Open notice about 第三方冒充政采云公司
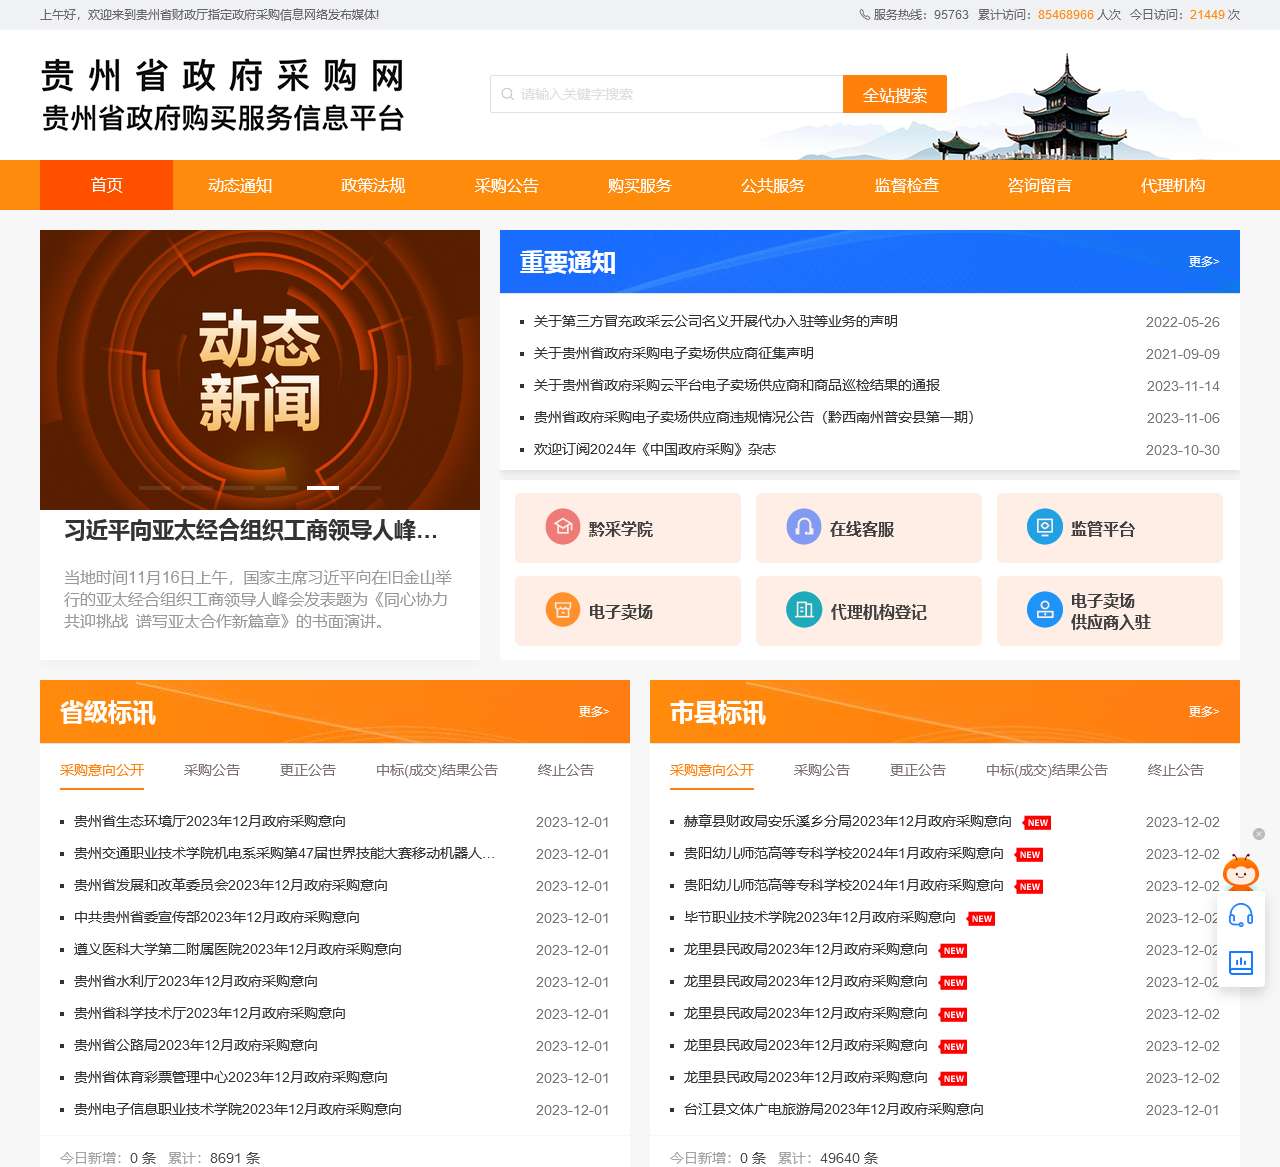The image size is (1280, 1167). (716, 321)
